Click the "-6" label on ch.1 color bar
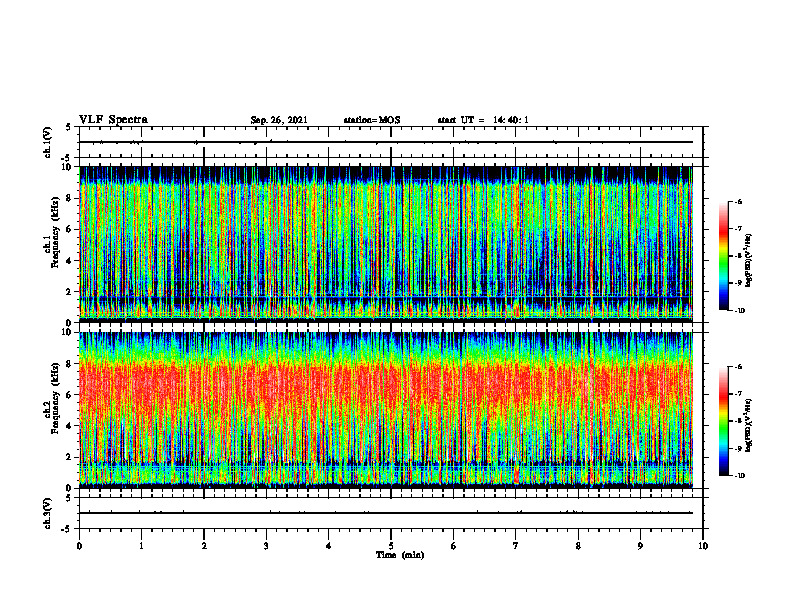Image resolution: width=792 pixels, height=612 pixels. tap(738, 202)
